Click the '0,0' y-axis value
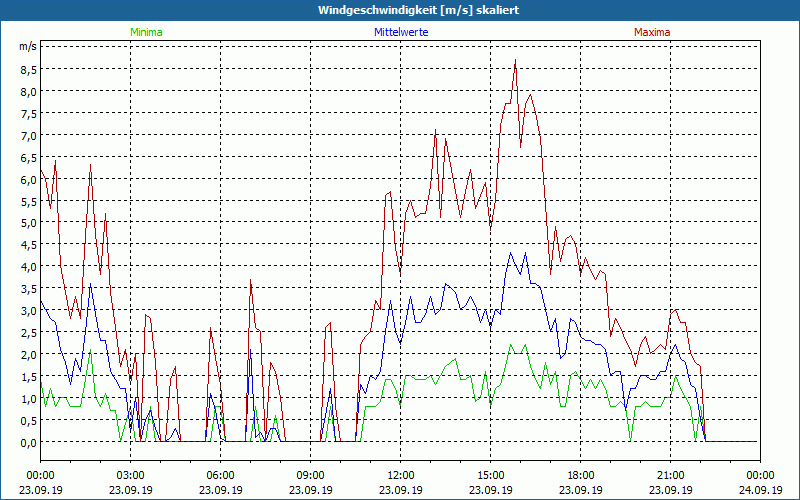 [28, 442]
